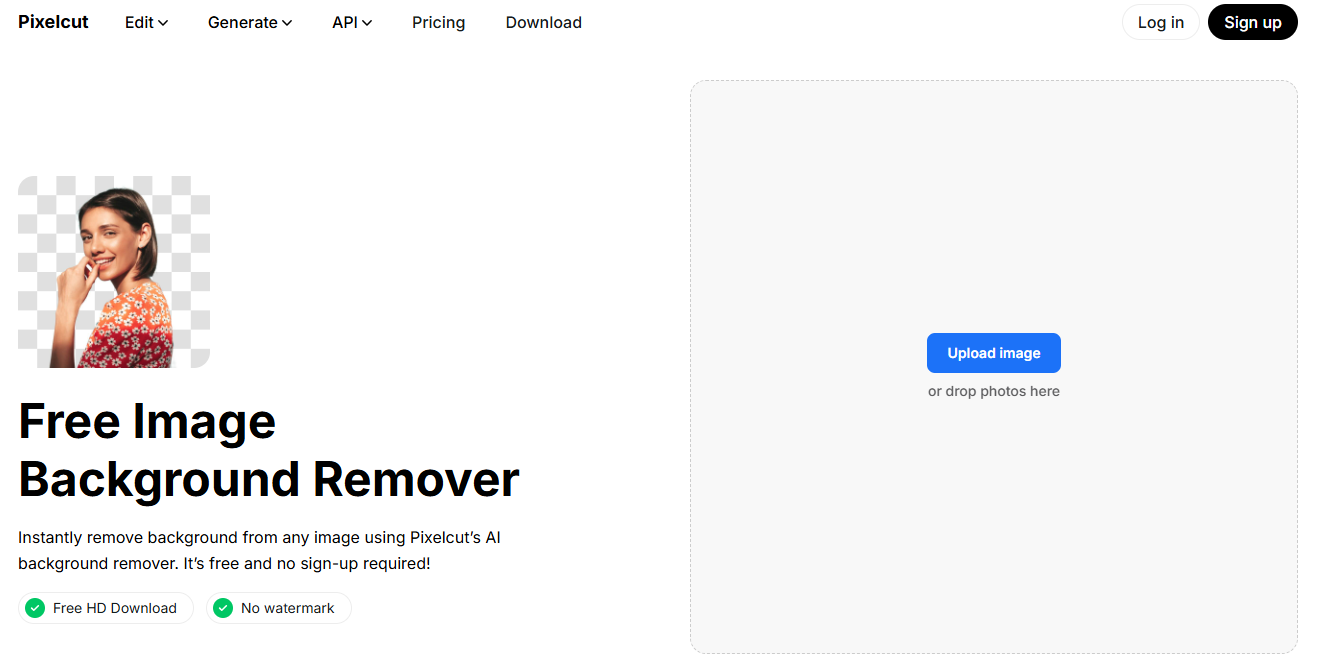Viewport: 1325px width, 666px height.
Task: Click the green checkmark beside No watermark
Action: click(223, 608)
